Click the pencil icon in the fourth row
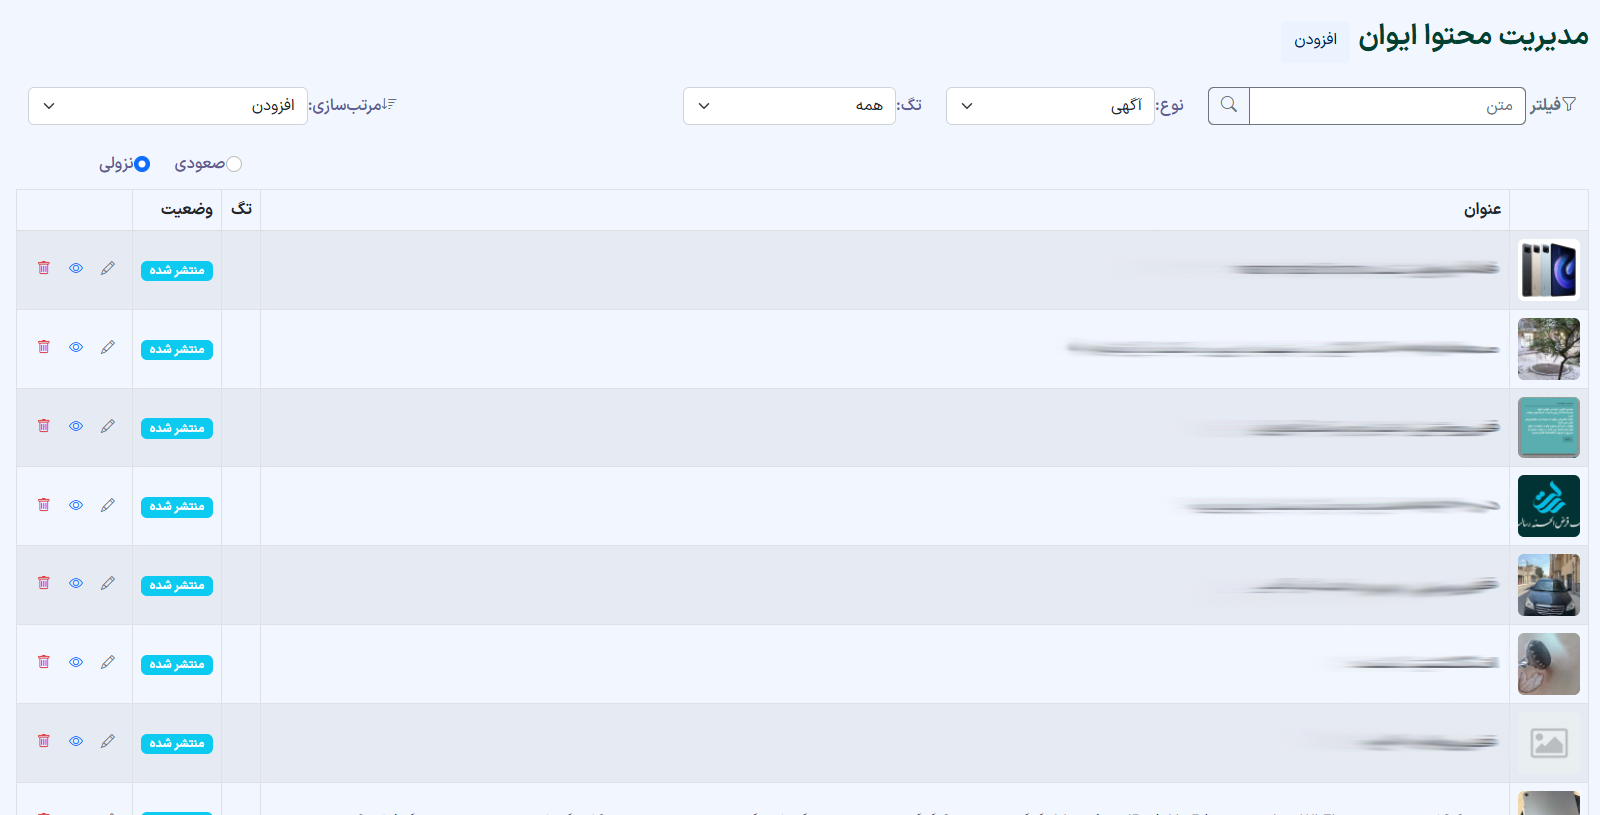 [x=108, y=505]
